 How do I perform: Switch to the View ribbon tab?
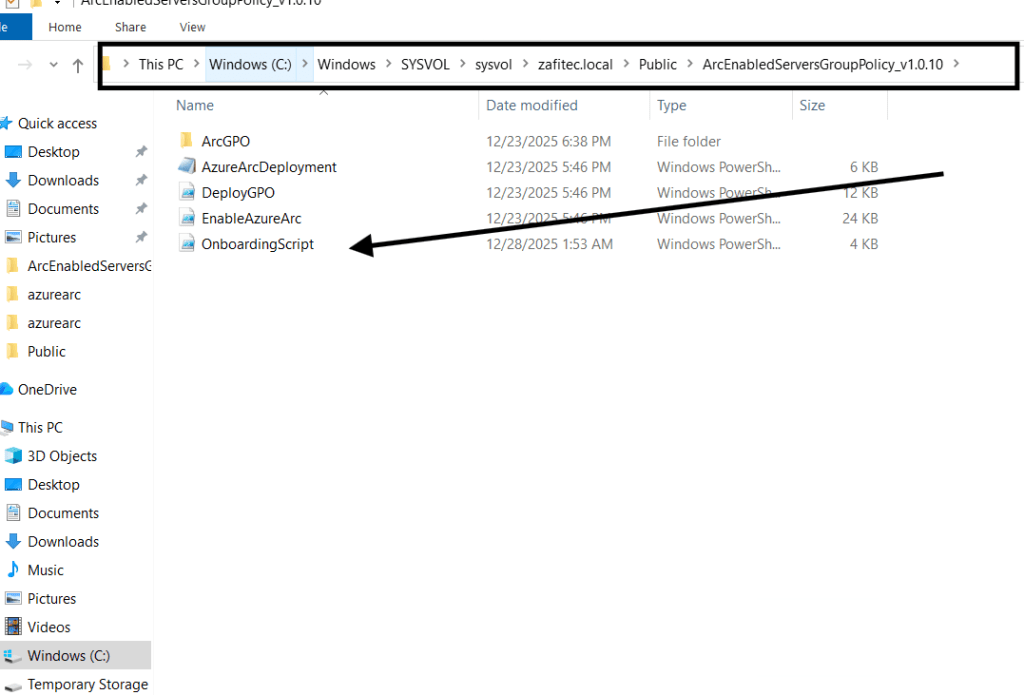click(192, 27)
